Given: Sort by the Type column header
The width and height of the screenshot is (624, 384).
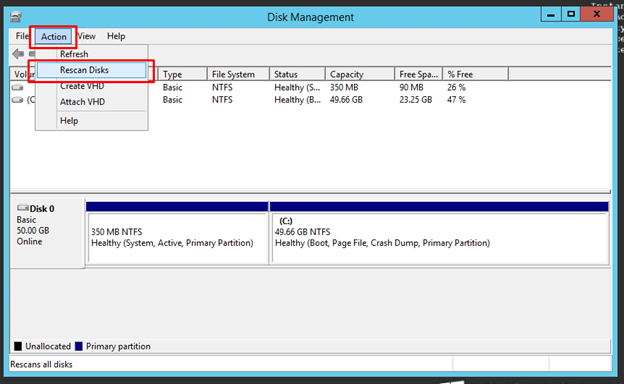Looking at the screenshot, I should (183, 74).
